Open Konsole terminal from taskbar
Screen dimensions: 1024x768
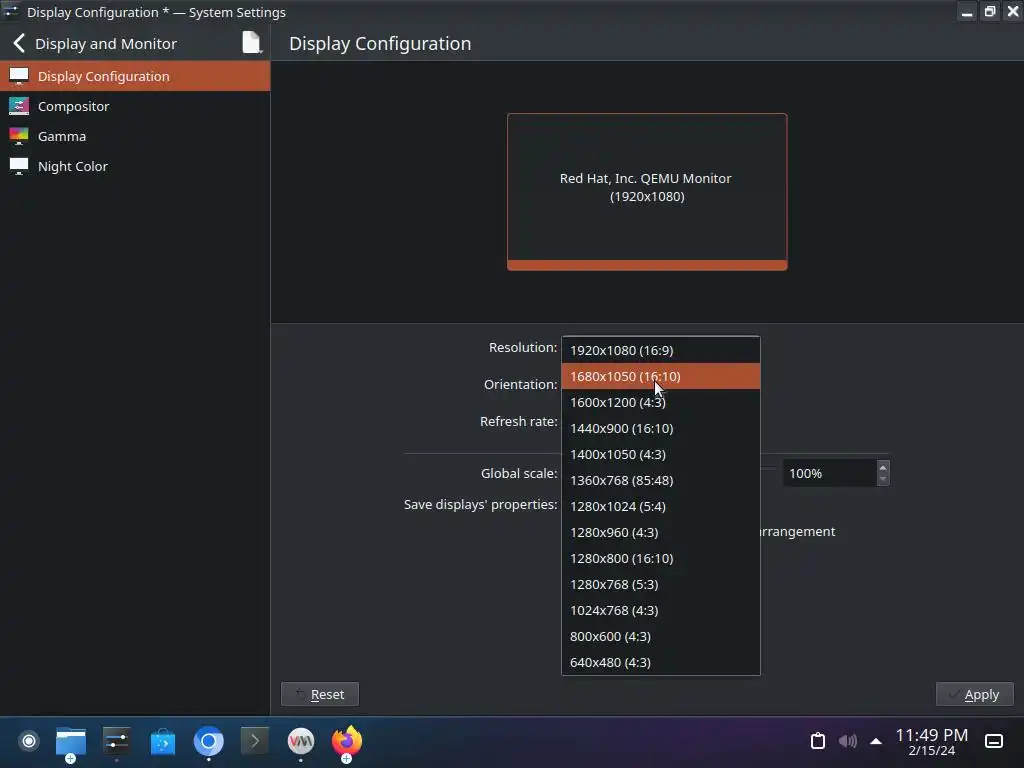click(x=255, y=741)
